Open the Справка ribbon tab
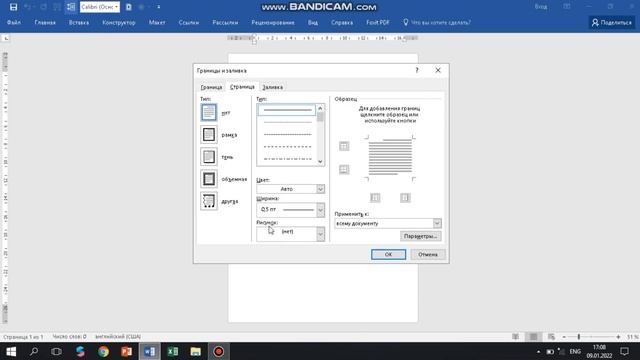640x360 pixels. [x=342, y=22]
